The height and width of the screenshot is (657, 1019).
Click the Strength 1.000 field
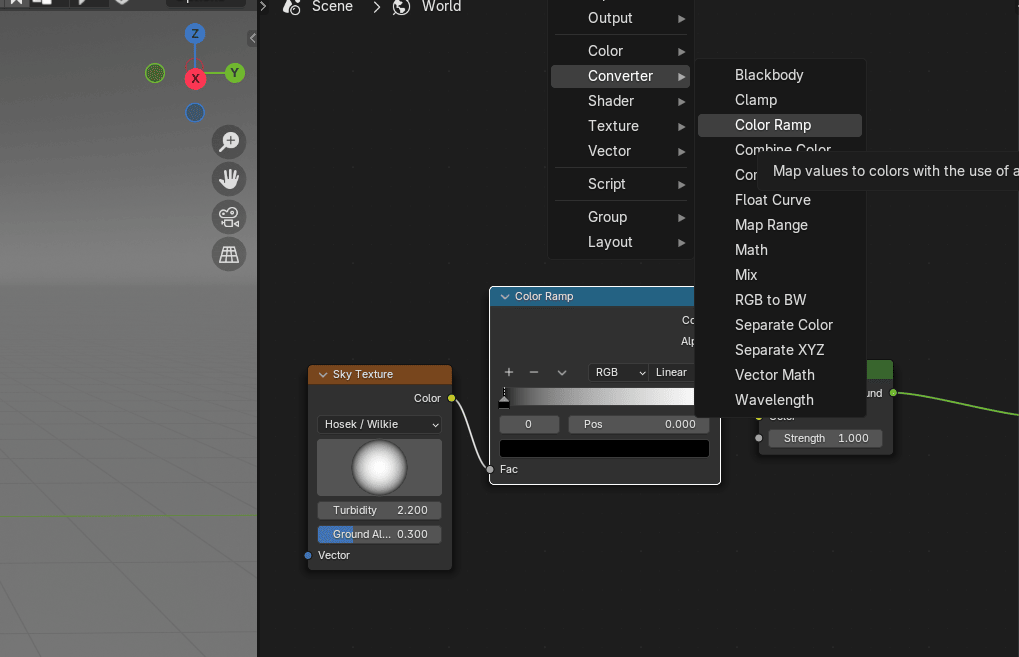pyautogui.click(x=825, y=438)
